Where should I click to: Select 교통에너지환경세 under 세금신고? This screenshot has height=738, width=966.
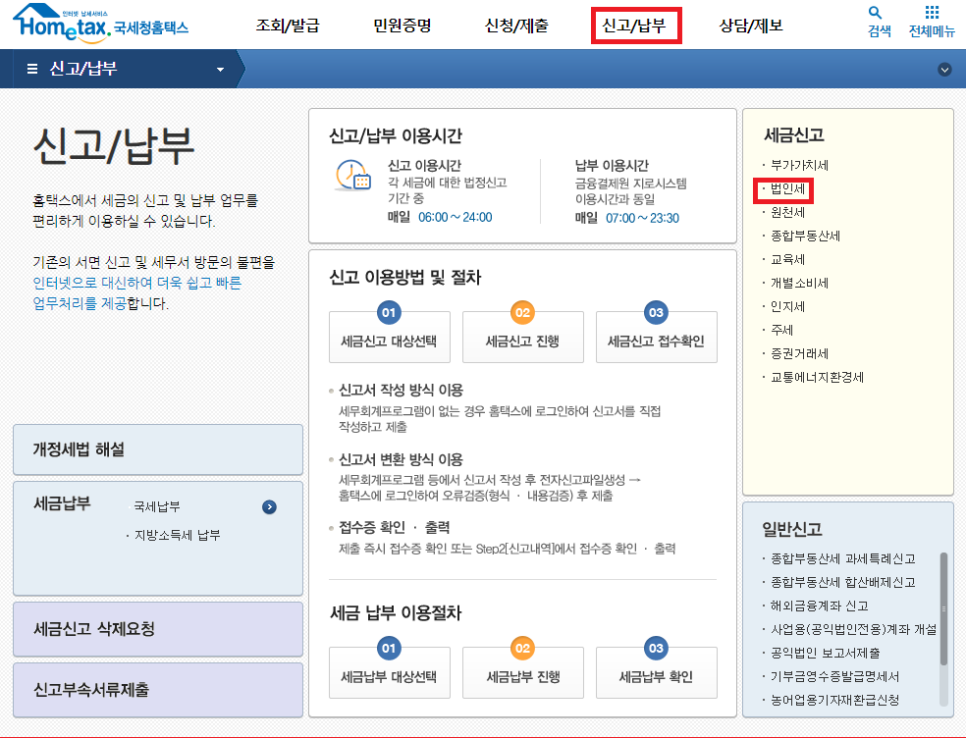point(817,377)
